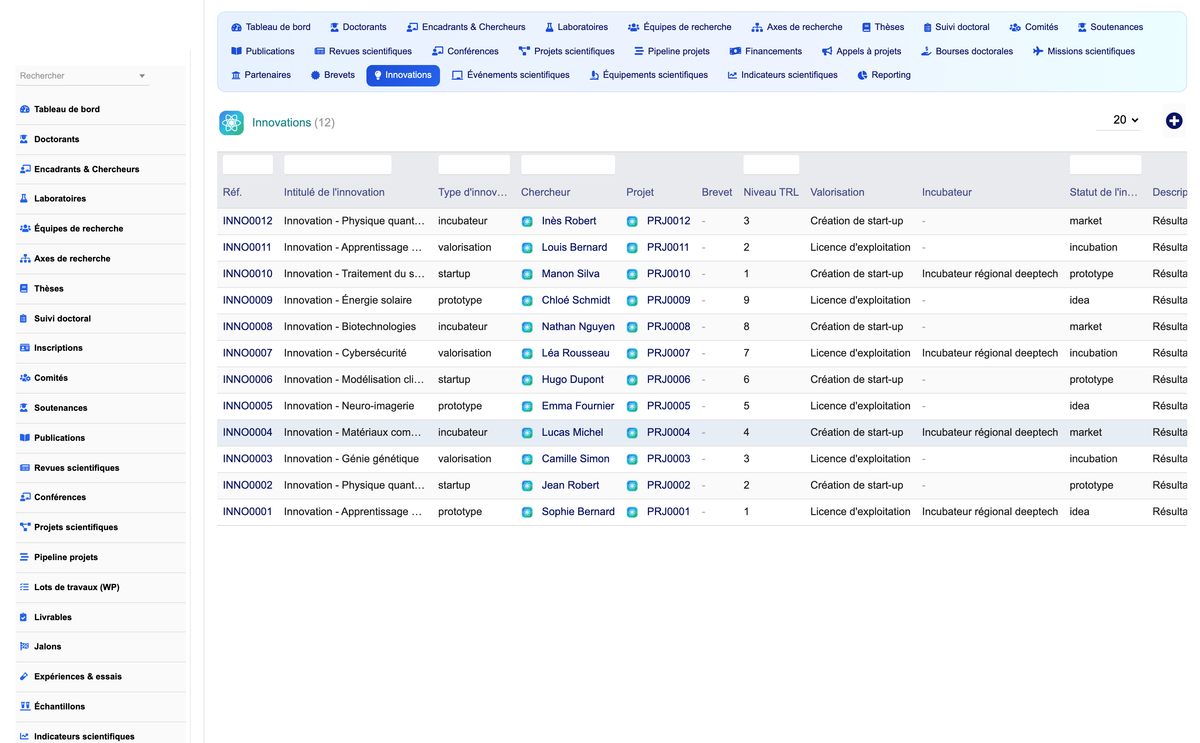Go to the Pipeline projets tab
Screen dimensions: 1200x743
(x=672, y=51)
